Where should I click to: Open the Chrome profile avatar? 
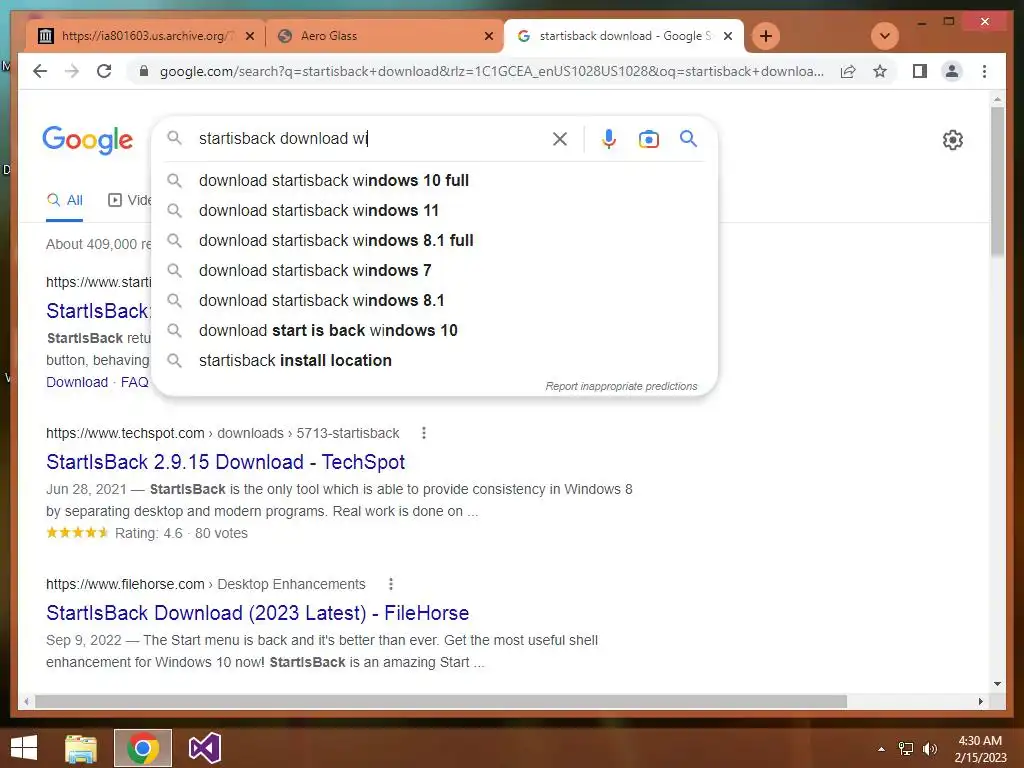952,71
